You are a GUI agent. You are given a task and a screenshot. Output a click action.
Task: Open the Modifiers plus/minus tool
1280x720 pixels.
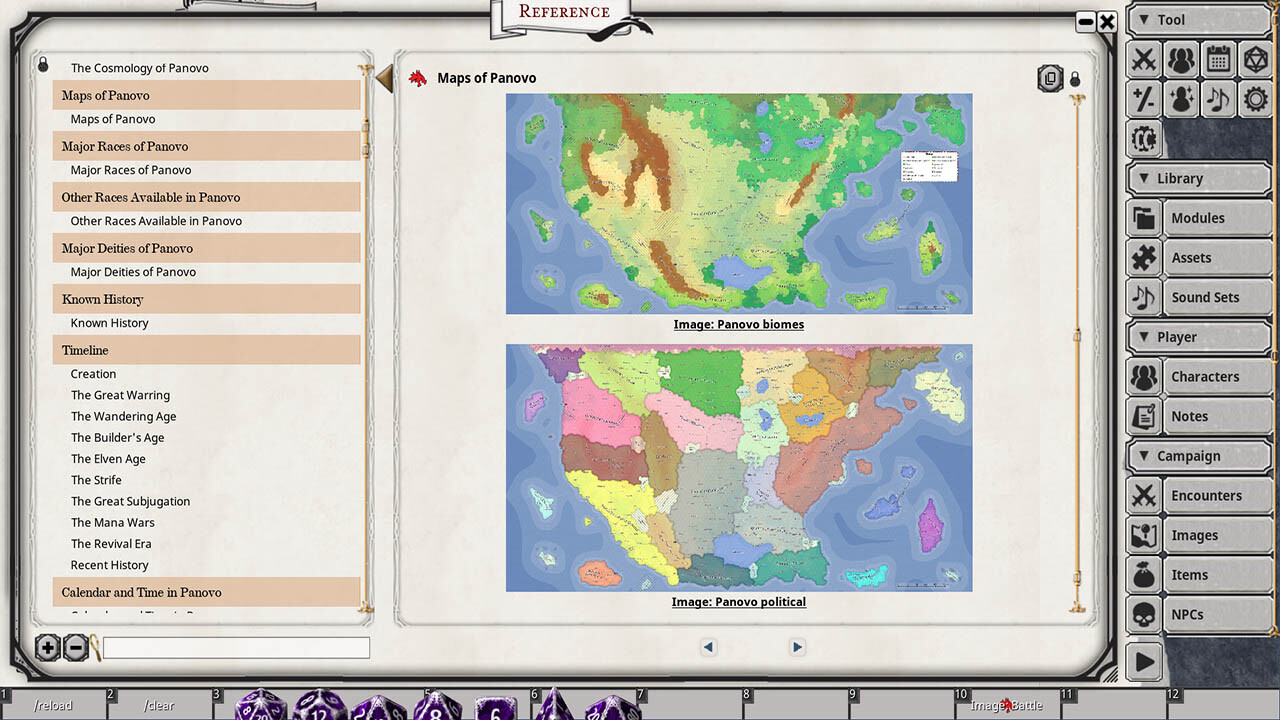(x=1143, y=98)
